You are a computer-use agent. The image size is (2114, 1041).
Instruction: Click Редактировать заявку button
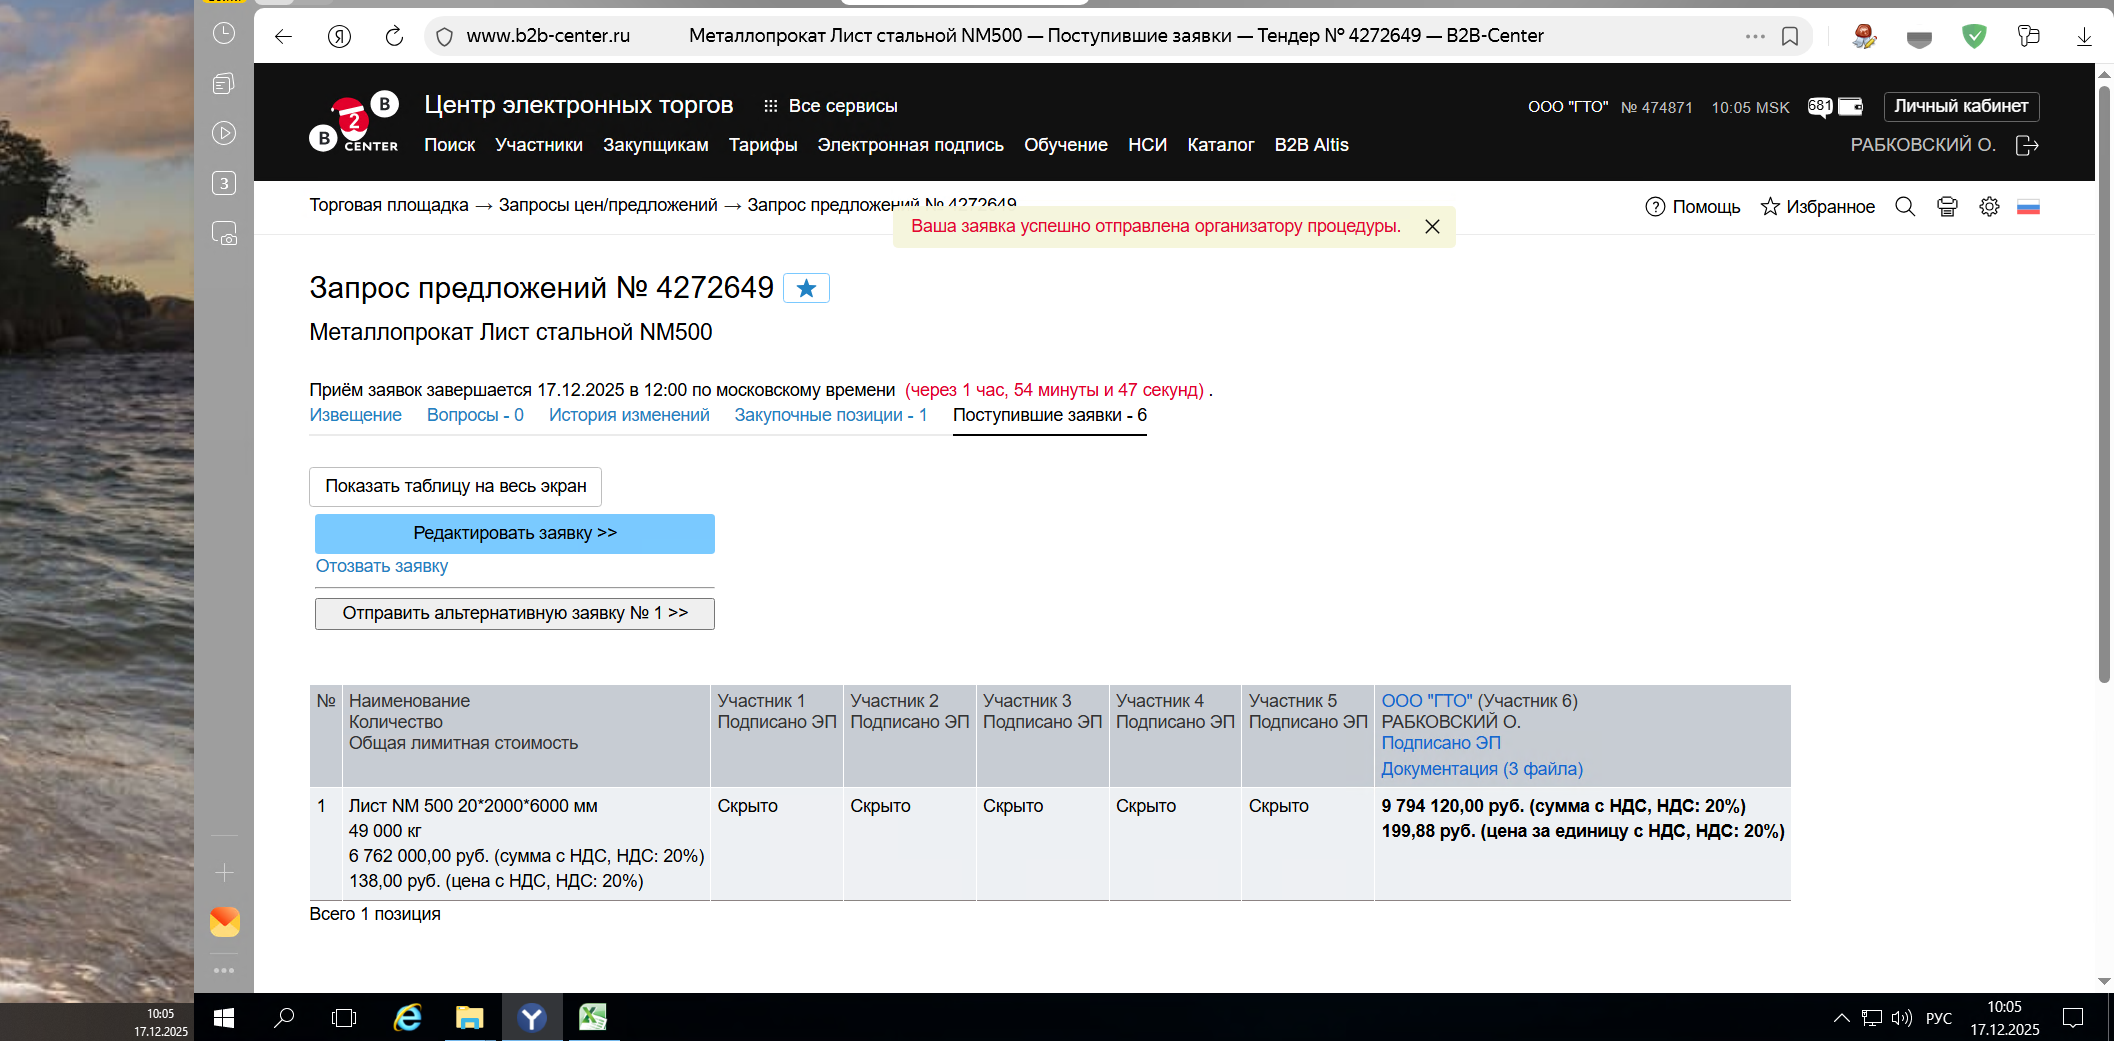pyautogui.click(x=515, y=533)
